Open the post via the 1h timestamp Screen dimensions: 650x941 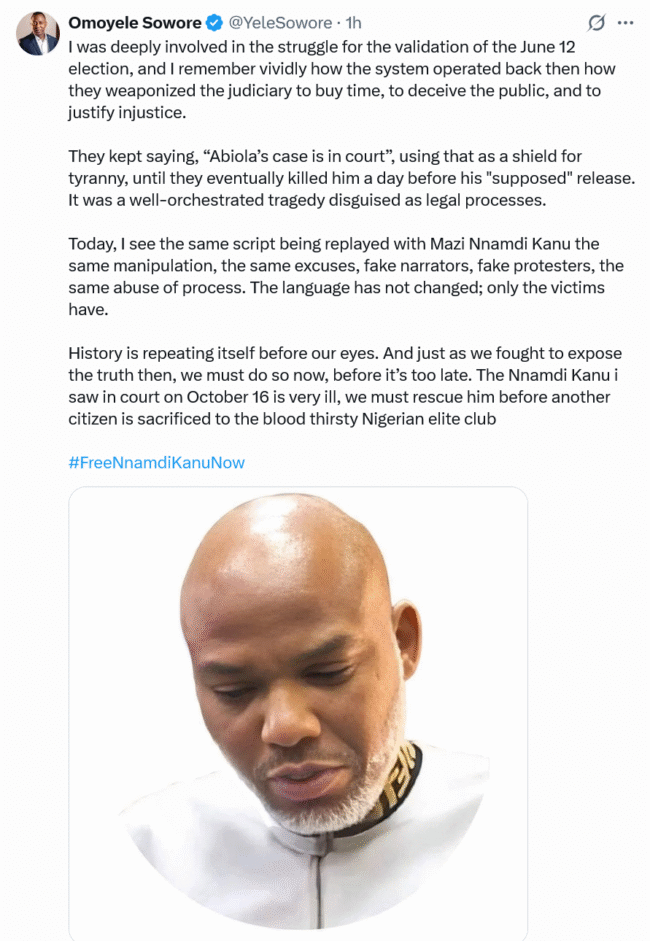354,23
